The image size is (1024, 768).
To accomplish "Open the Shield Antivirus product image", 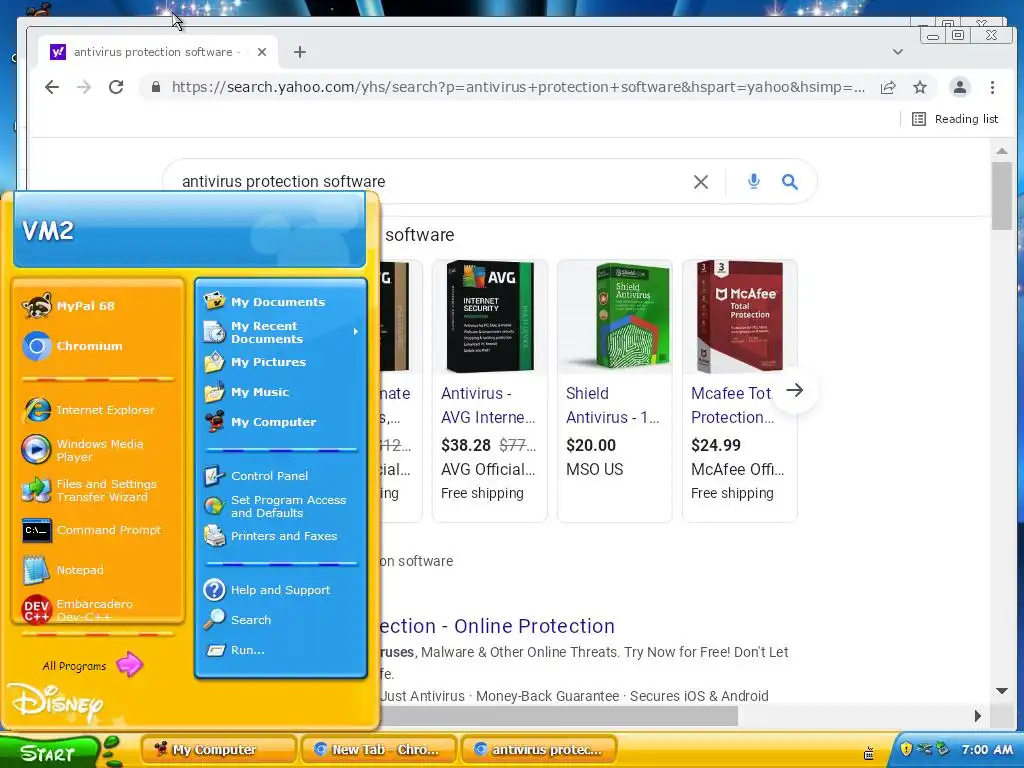I will (x=615, y=317).
